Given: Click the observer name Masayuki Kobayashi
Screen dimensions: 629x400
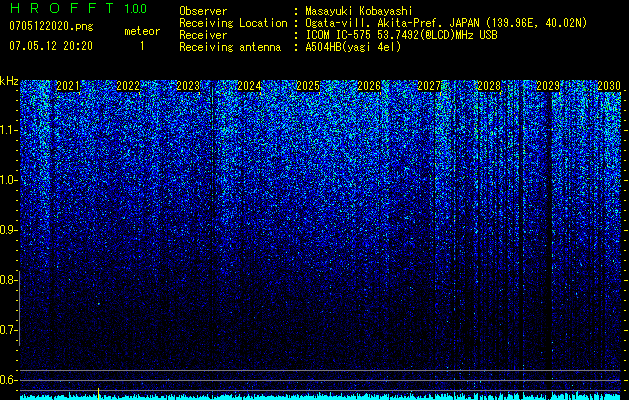Looking at the screenshot, I should (359, 11).
